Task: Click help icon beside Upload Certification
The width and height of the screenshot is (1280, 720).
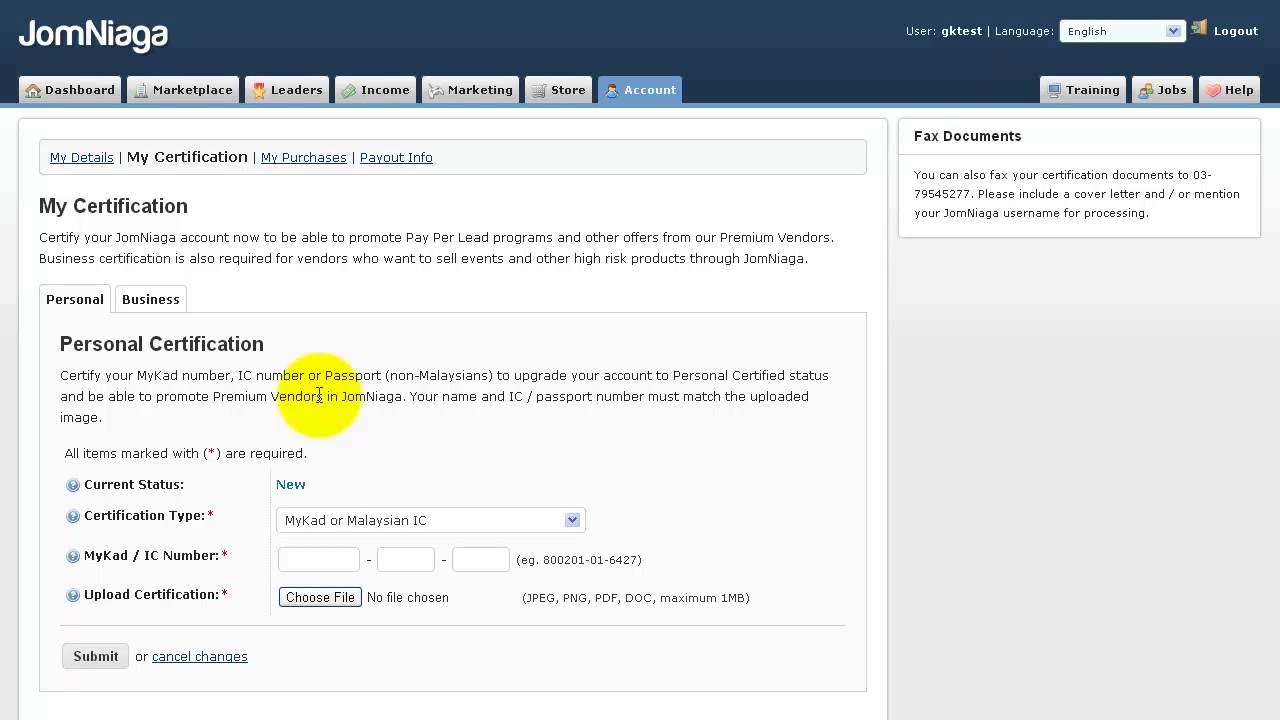Action: [x=73, y=595]
